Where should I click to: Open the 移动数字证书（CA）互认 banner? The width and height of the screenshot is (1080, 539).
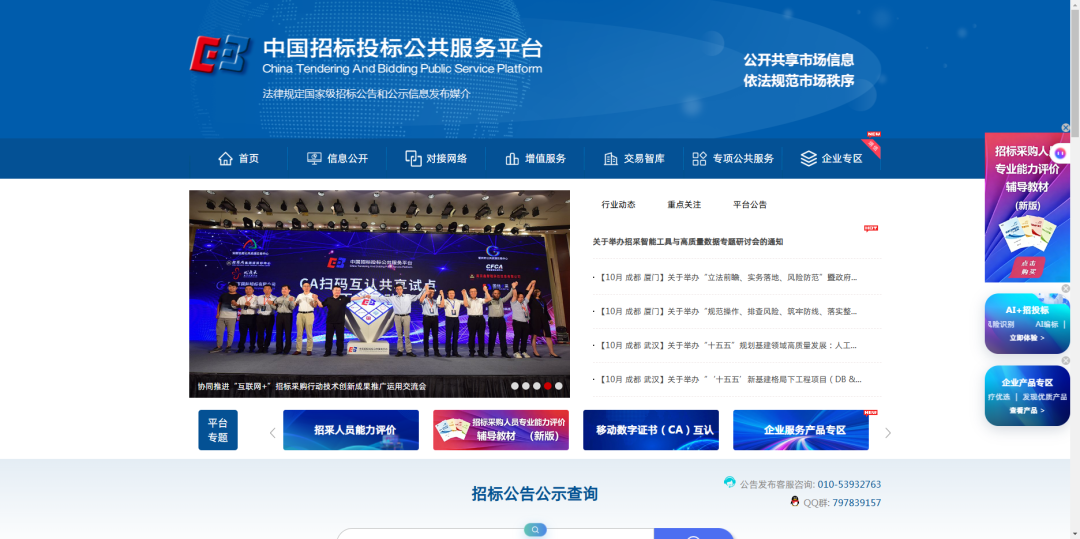tap(651, 430)
